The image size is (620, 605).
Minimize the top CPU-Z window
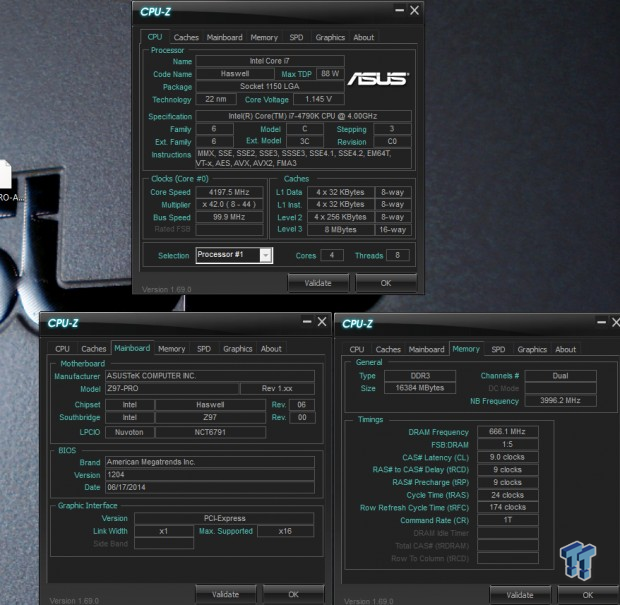click(x=400, y=10)
